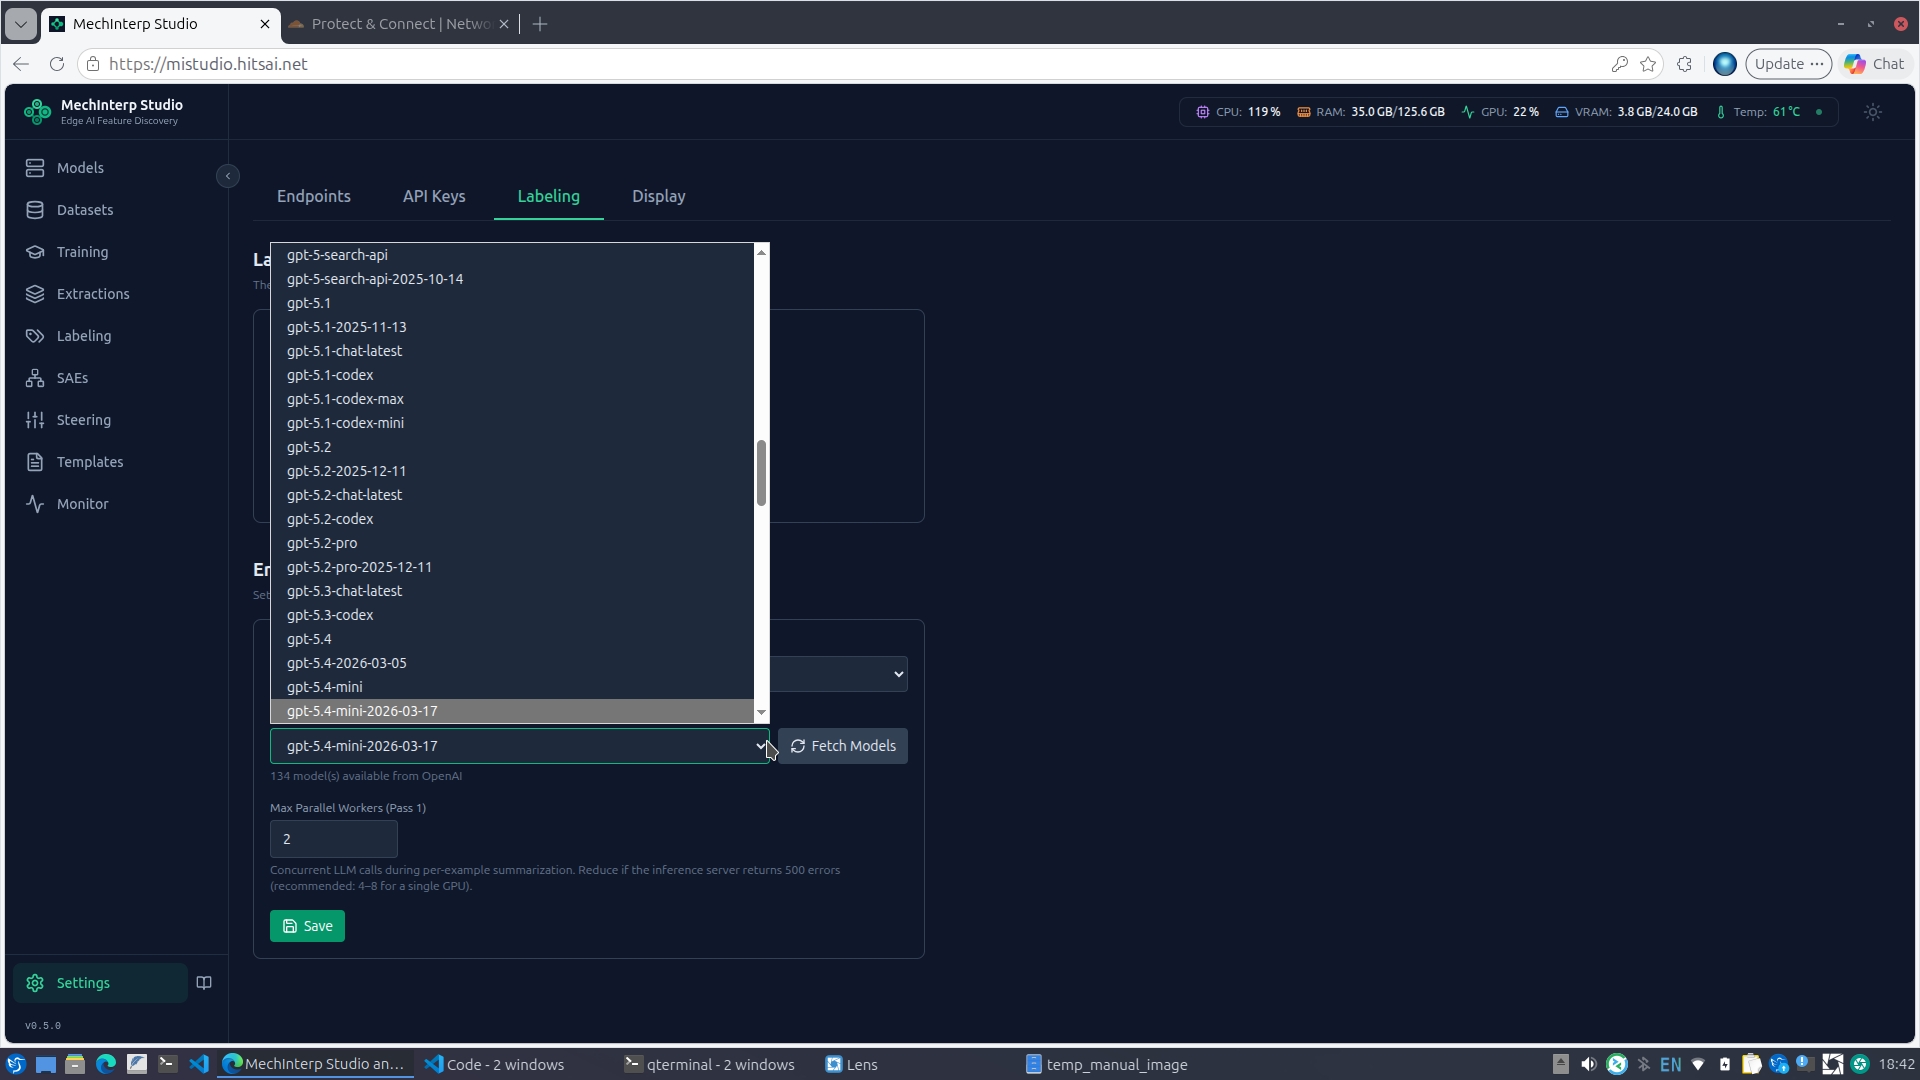Select gpt-5.1-codex-mini option
This screenshot has height=1080, width=1920.
point(512,423)
